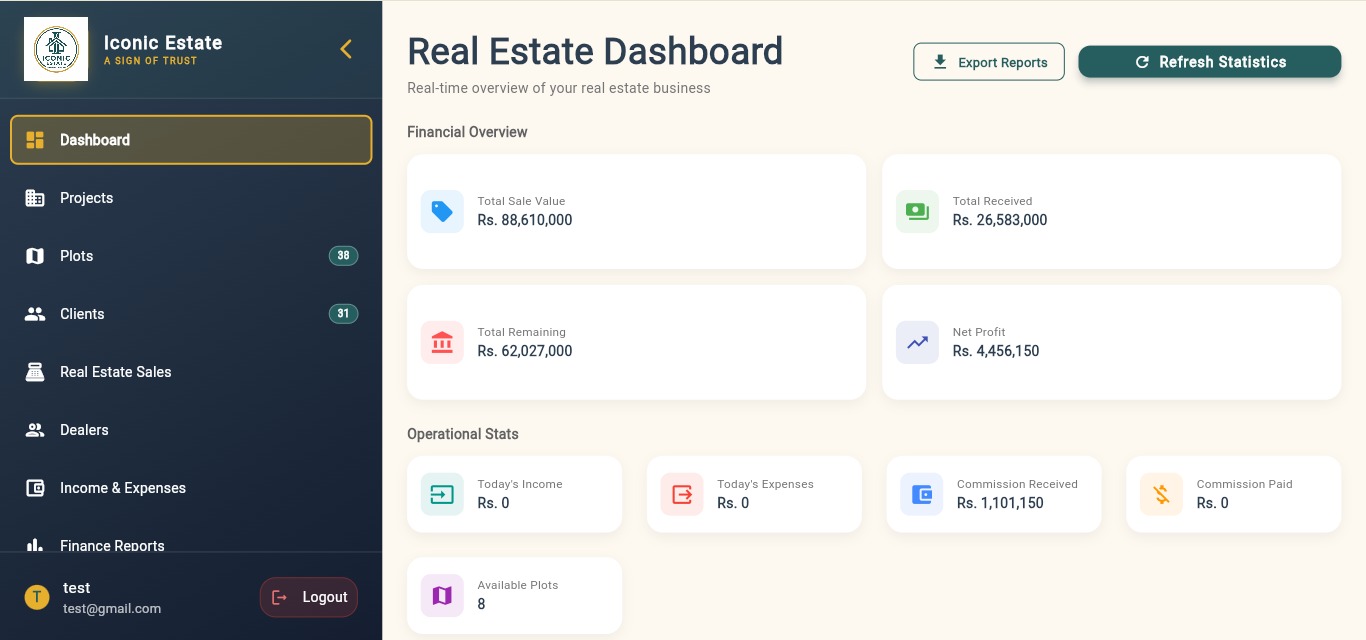Click the Total Sale Value amount Rs. 88,610,000

click(x=525, y=220)
